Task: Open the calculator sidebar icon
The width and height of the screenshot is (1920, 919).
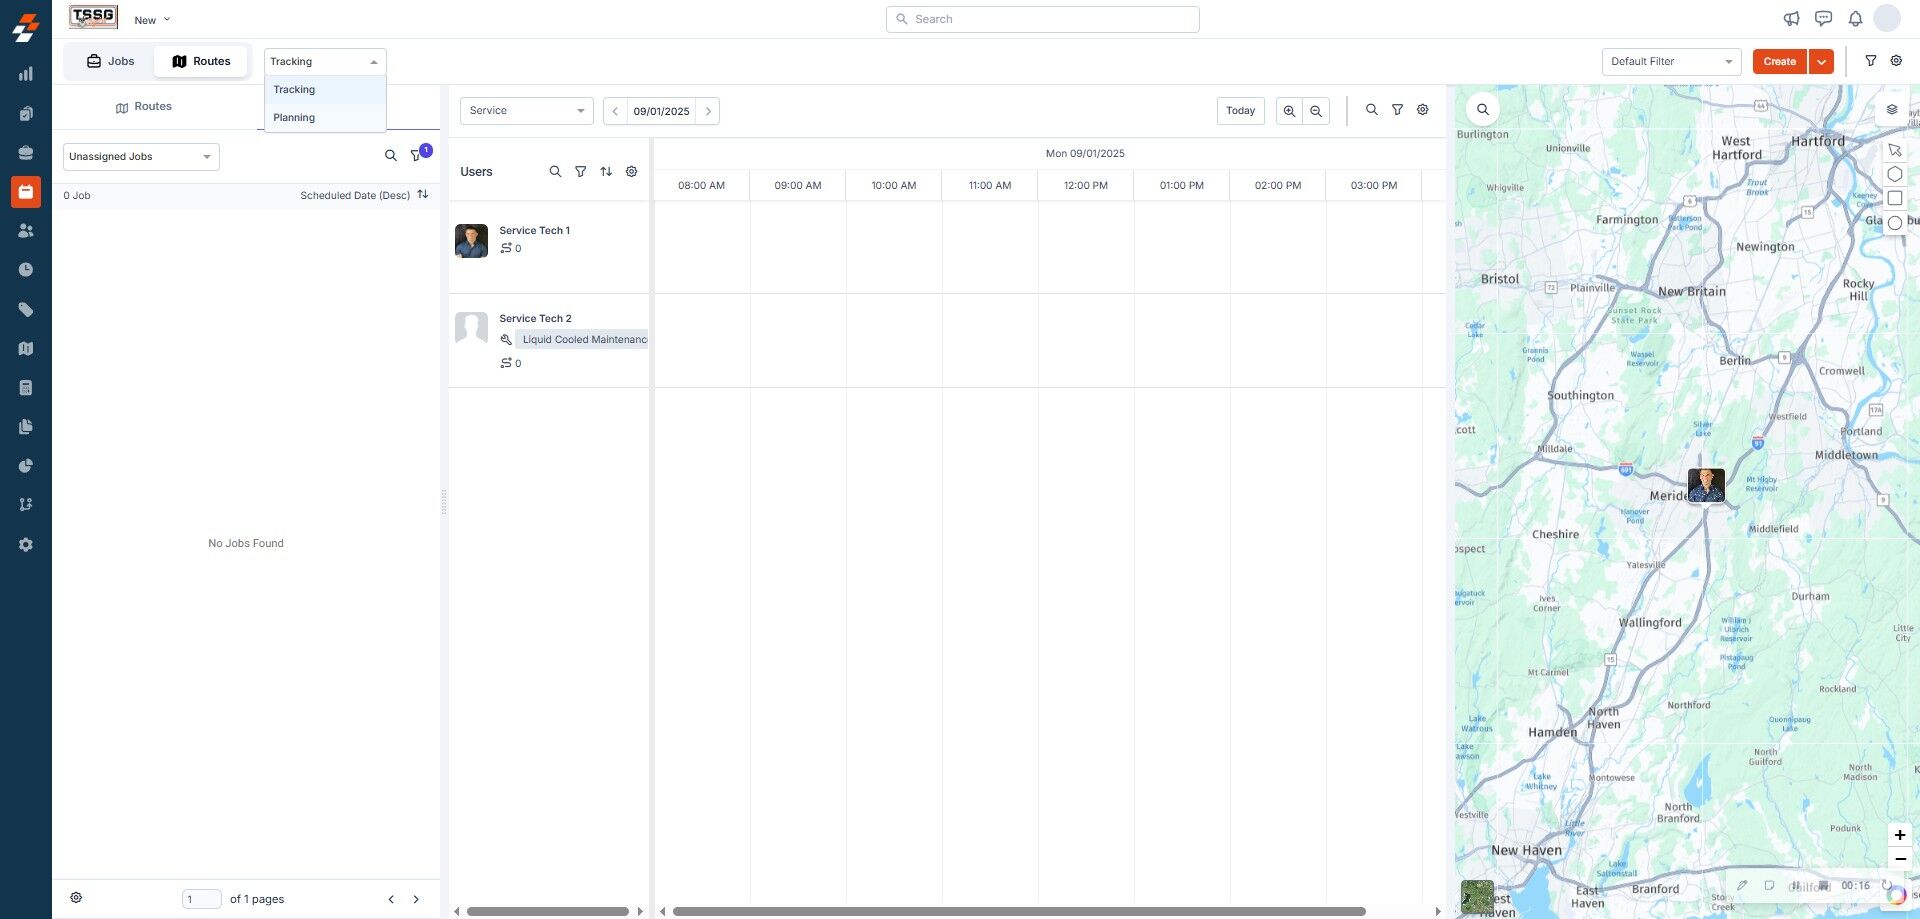Action: [x=26, y=388]
